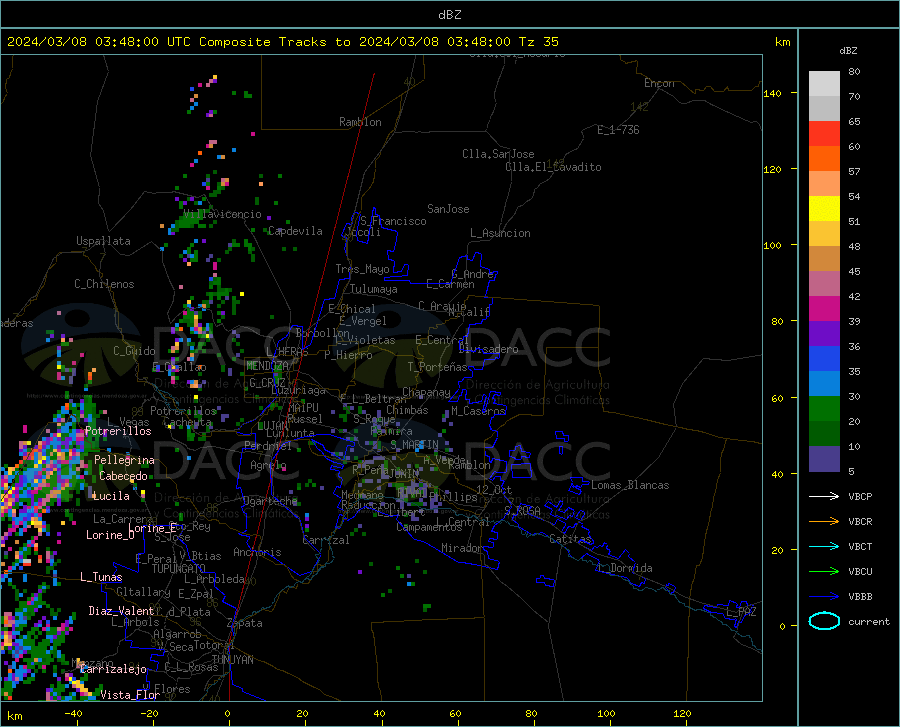Select the orange 57-60 dBZ swatch

click(x=824, y=159)
